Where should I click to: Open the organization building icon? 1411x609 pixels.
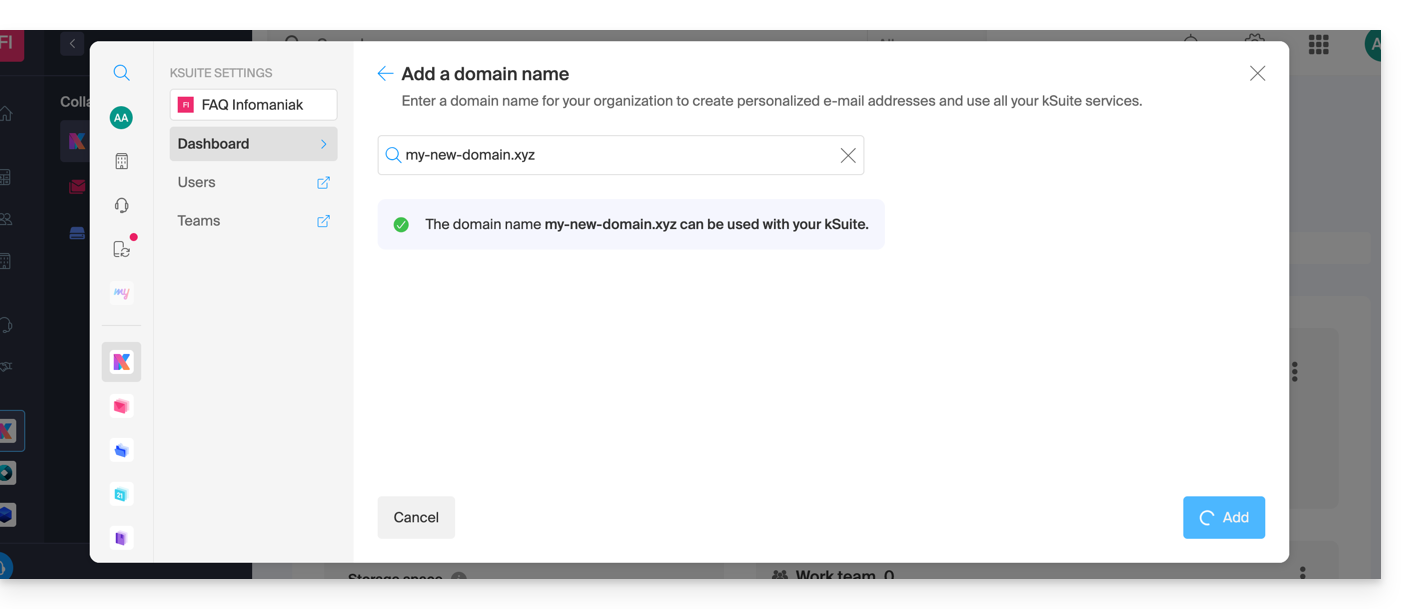121,162
